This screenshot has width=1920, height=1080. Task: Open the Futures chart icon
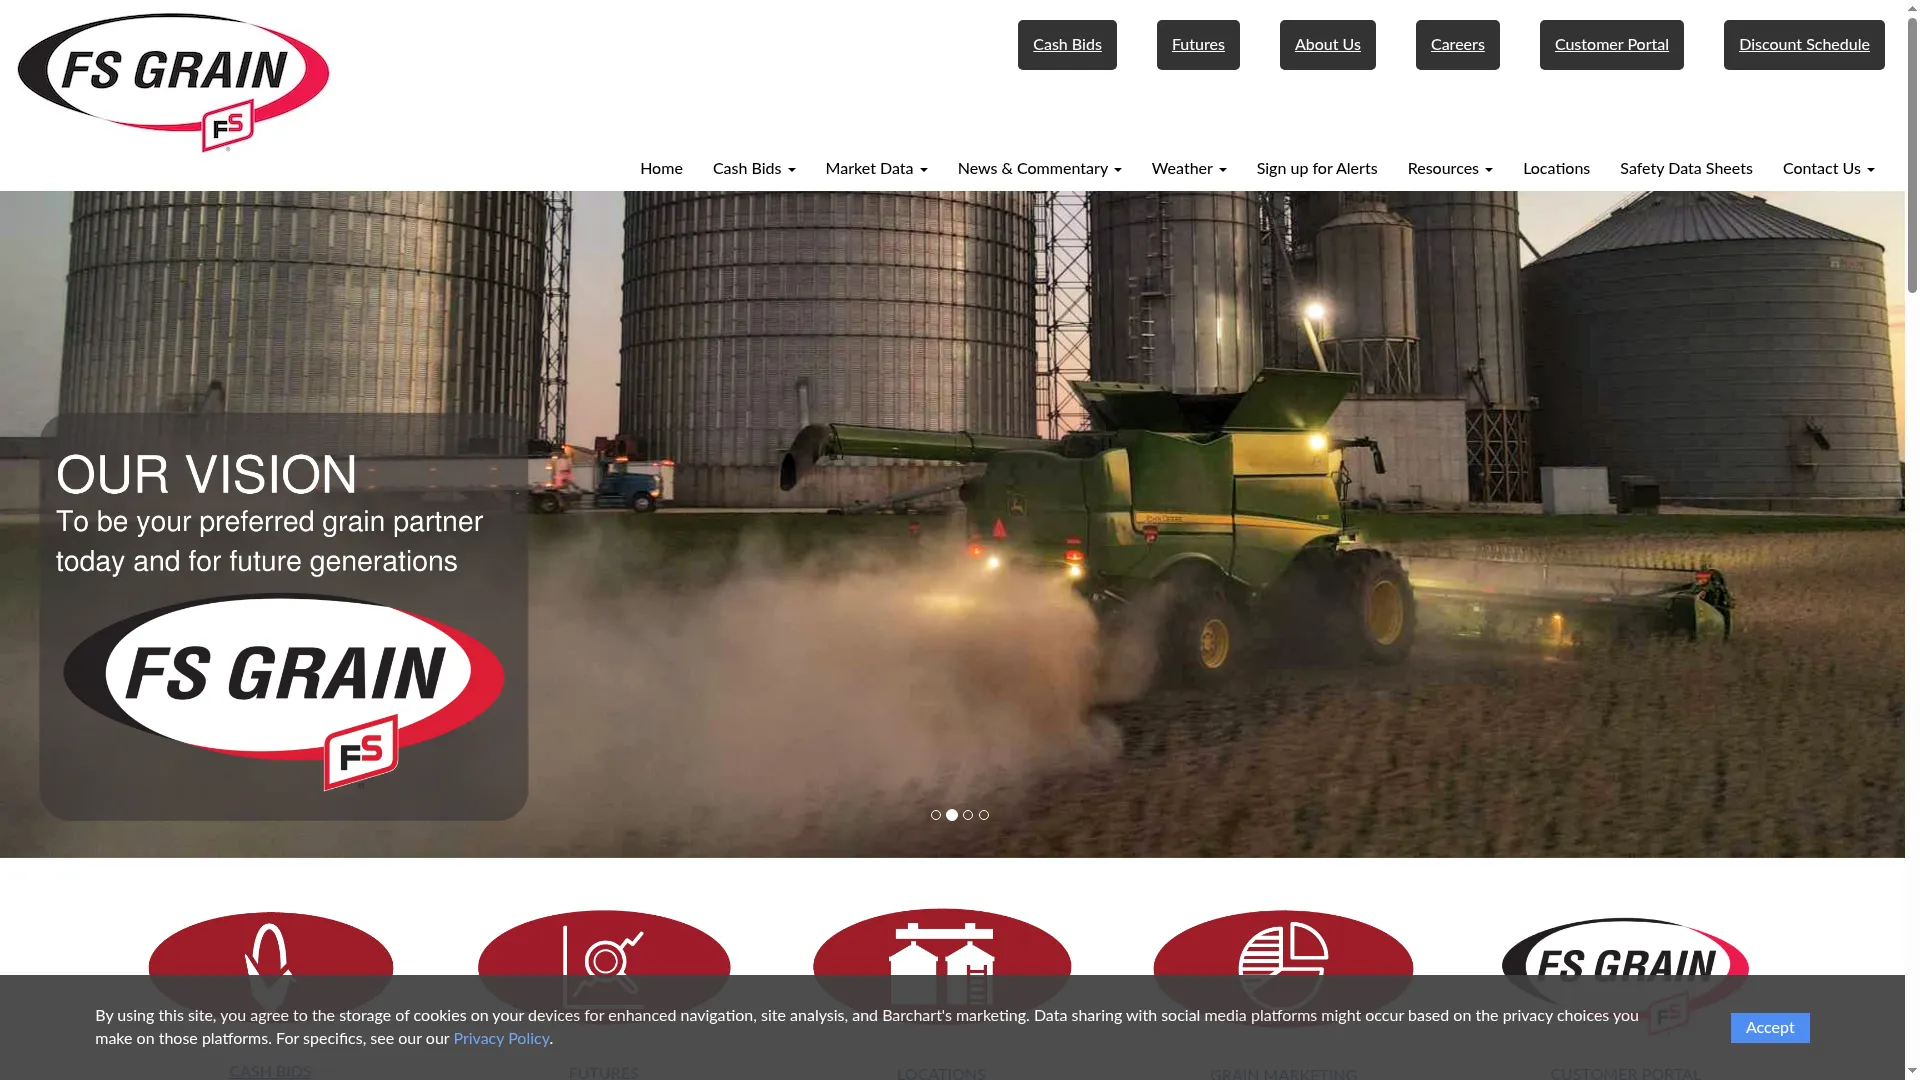[604, 967]
